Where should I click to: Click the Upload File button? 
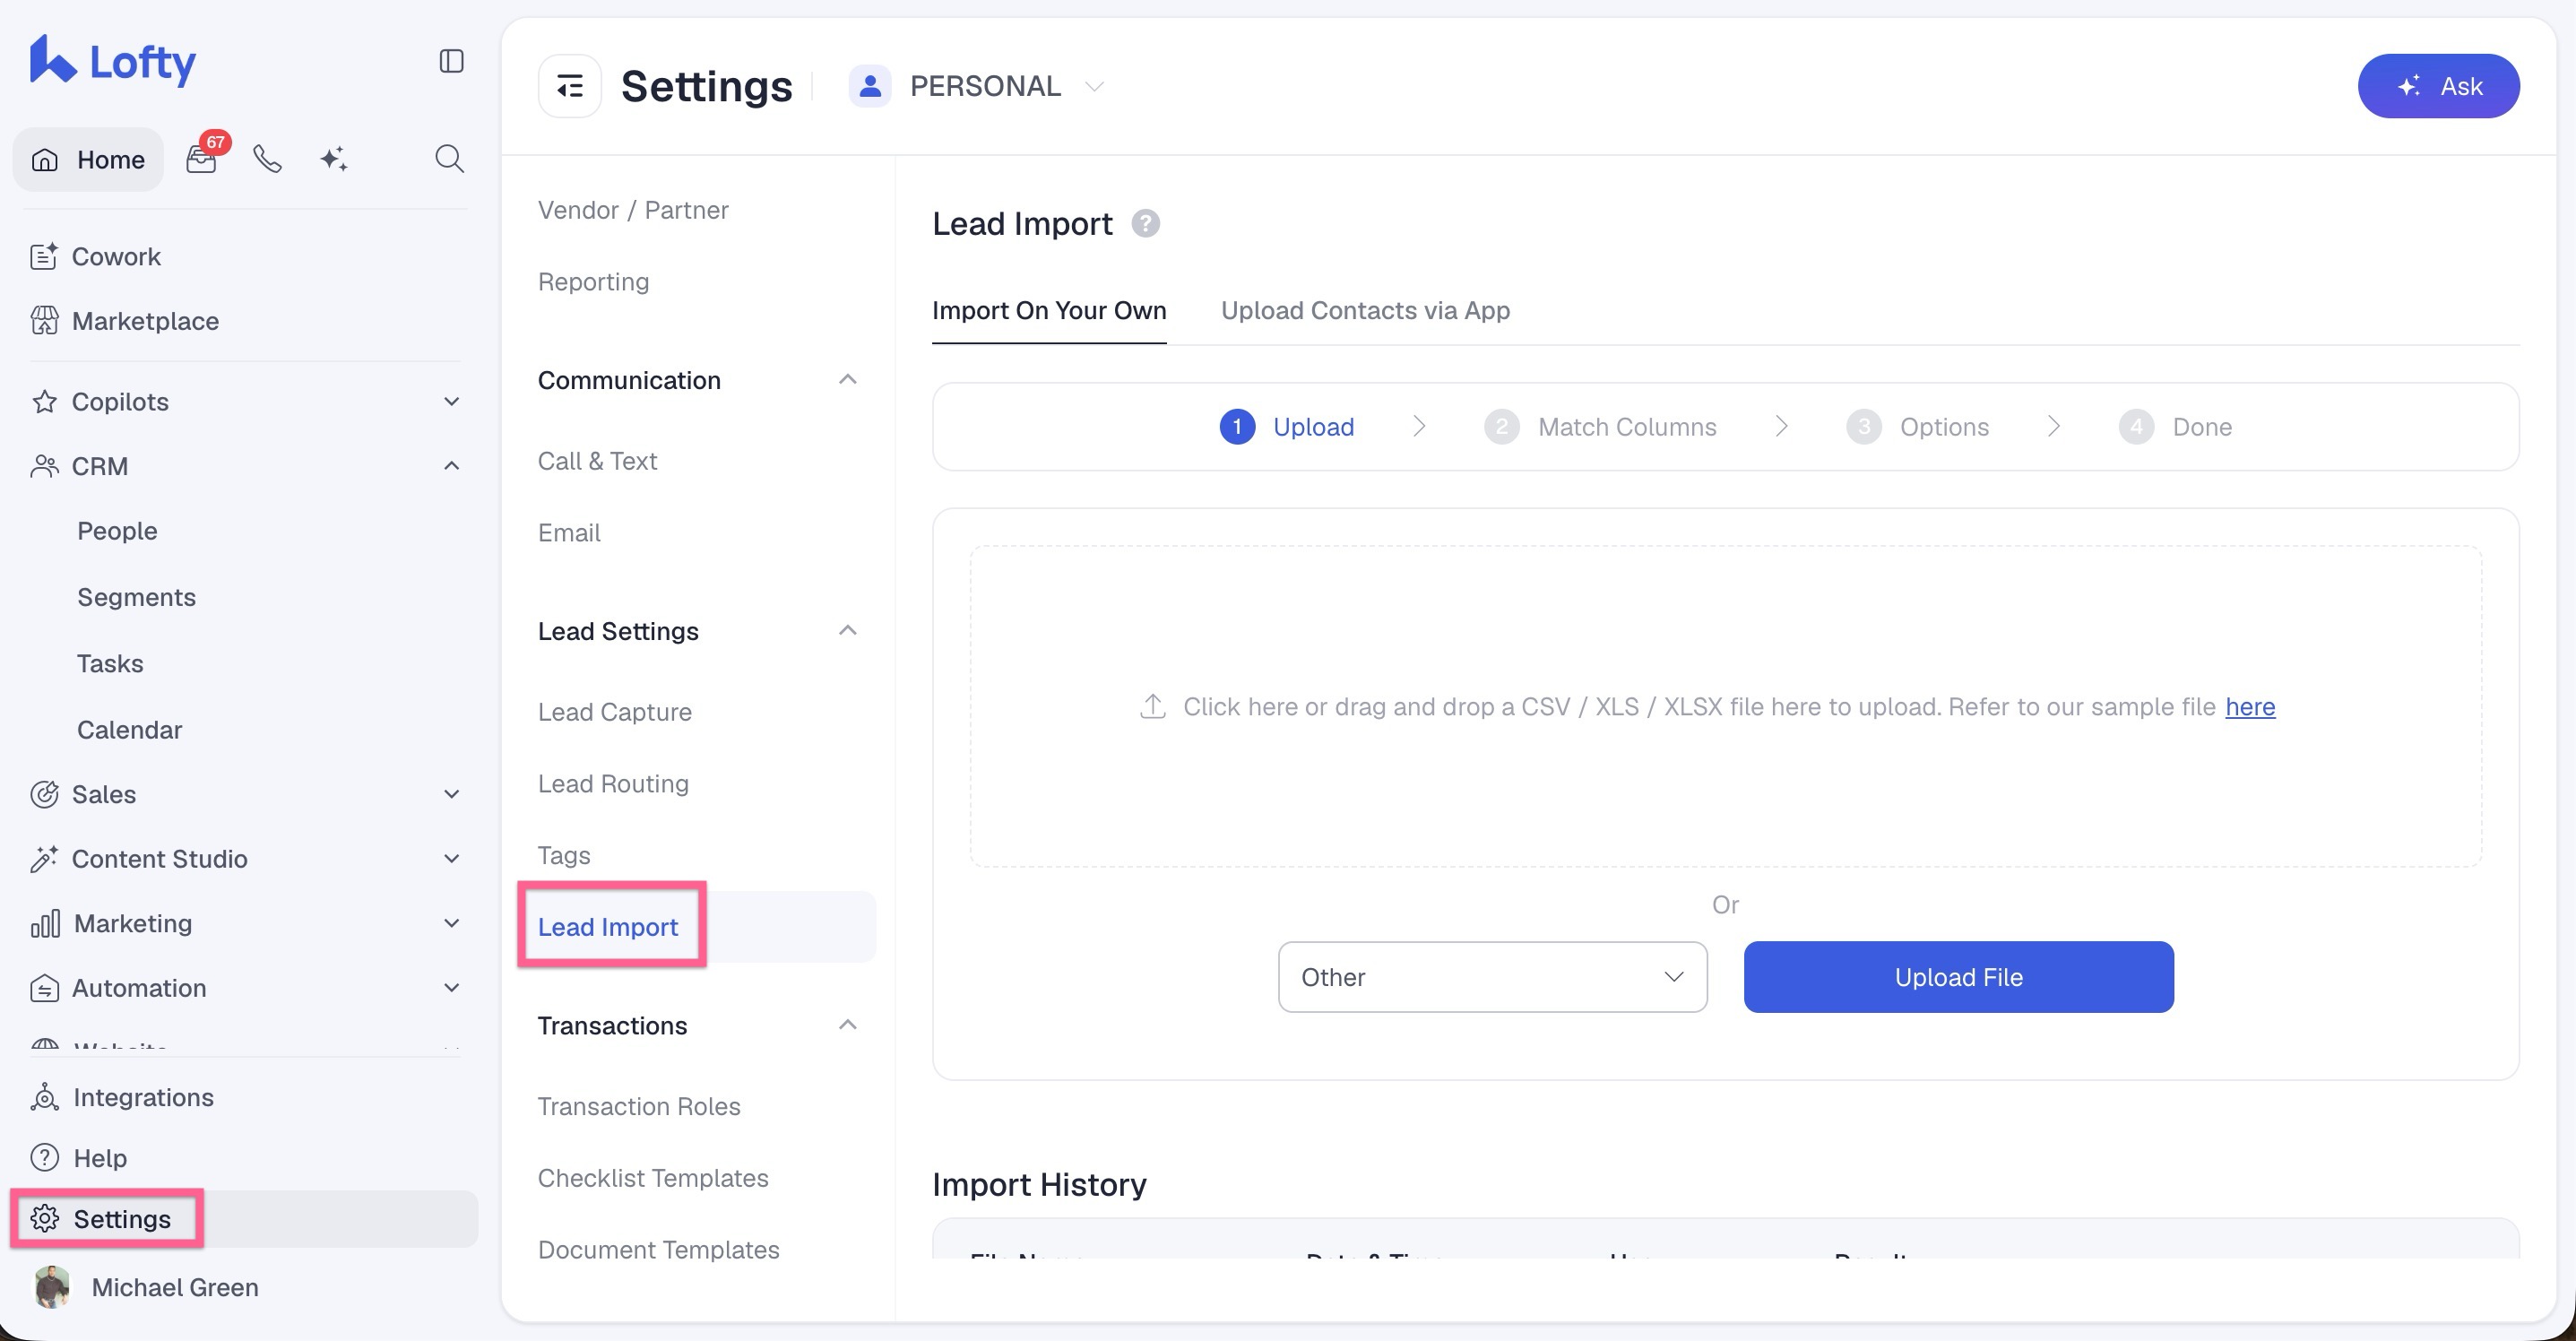click(x=1958, y=977)
